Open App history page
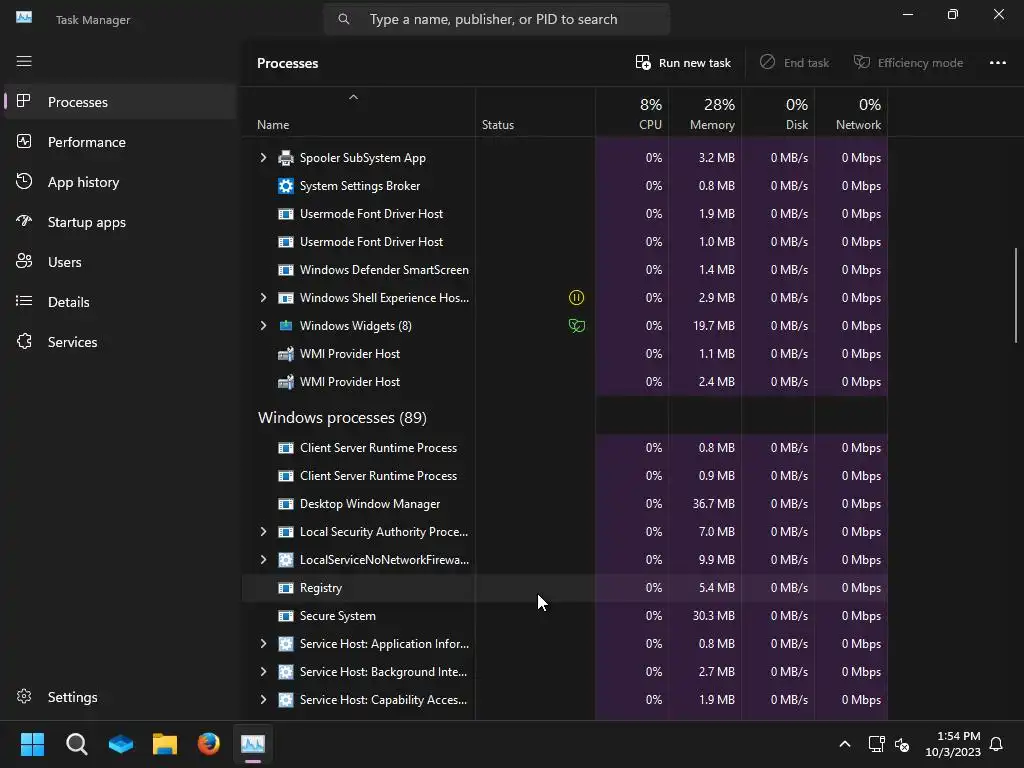Viewport: 1024px width, 768px height. click(120, 182)
